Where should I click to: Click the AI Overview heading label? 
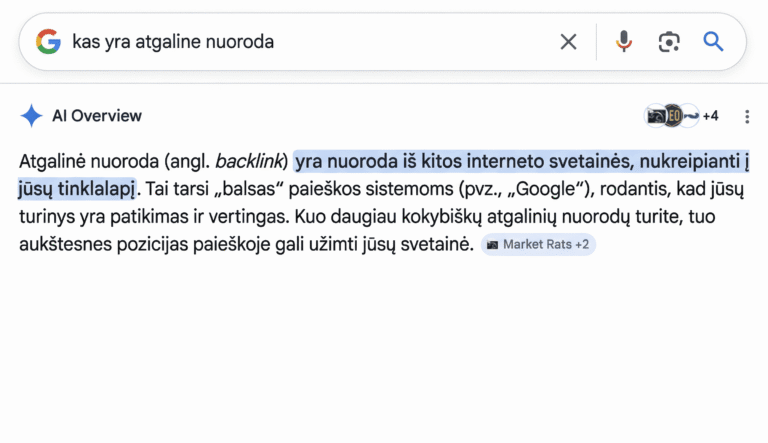click(97, 116)
